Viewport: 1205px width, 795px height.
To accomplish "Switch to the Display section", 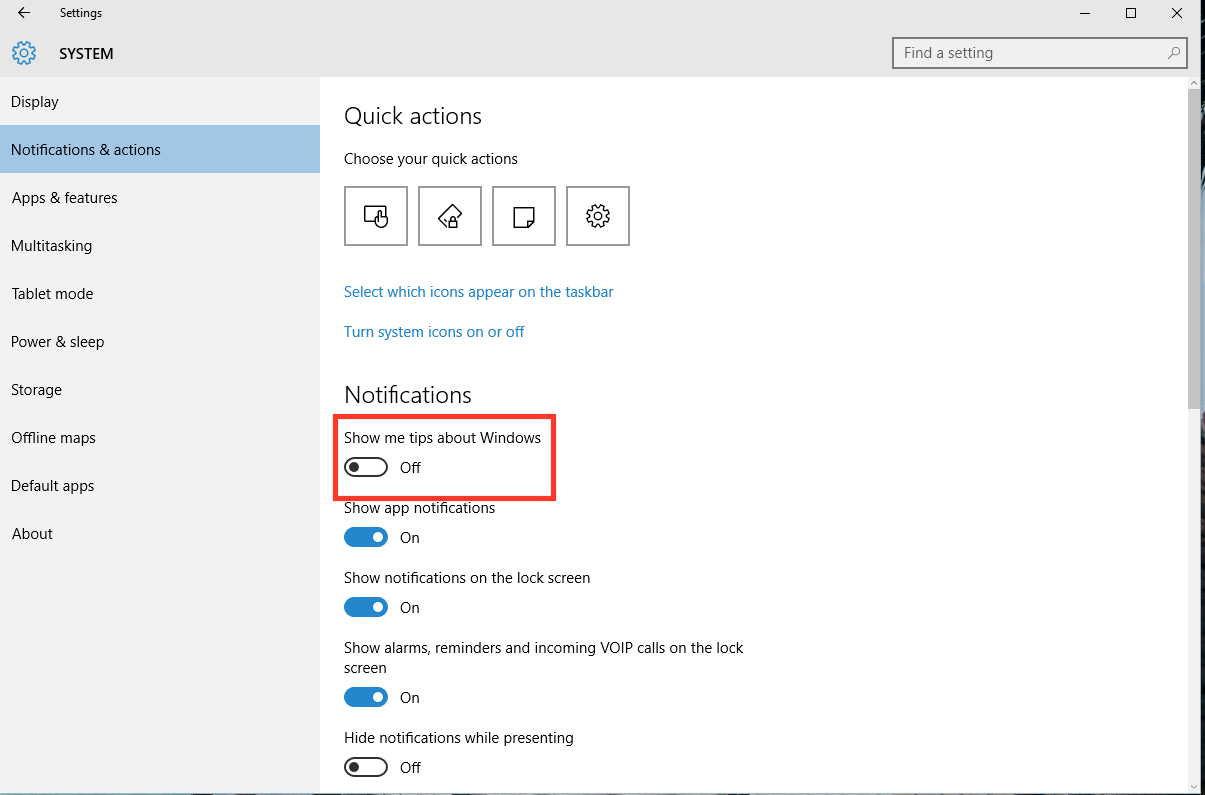I will coord(34,101).
